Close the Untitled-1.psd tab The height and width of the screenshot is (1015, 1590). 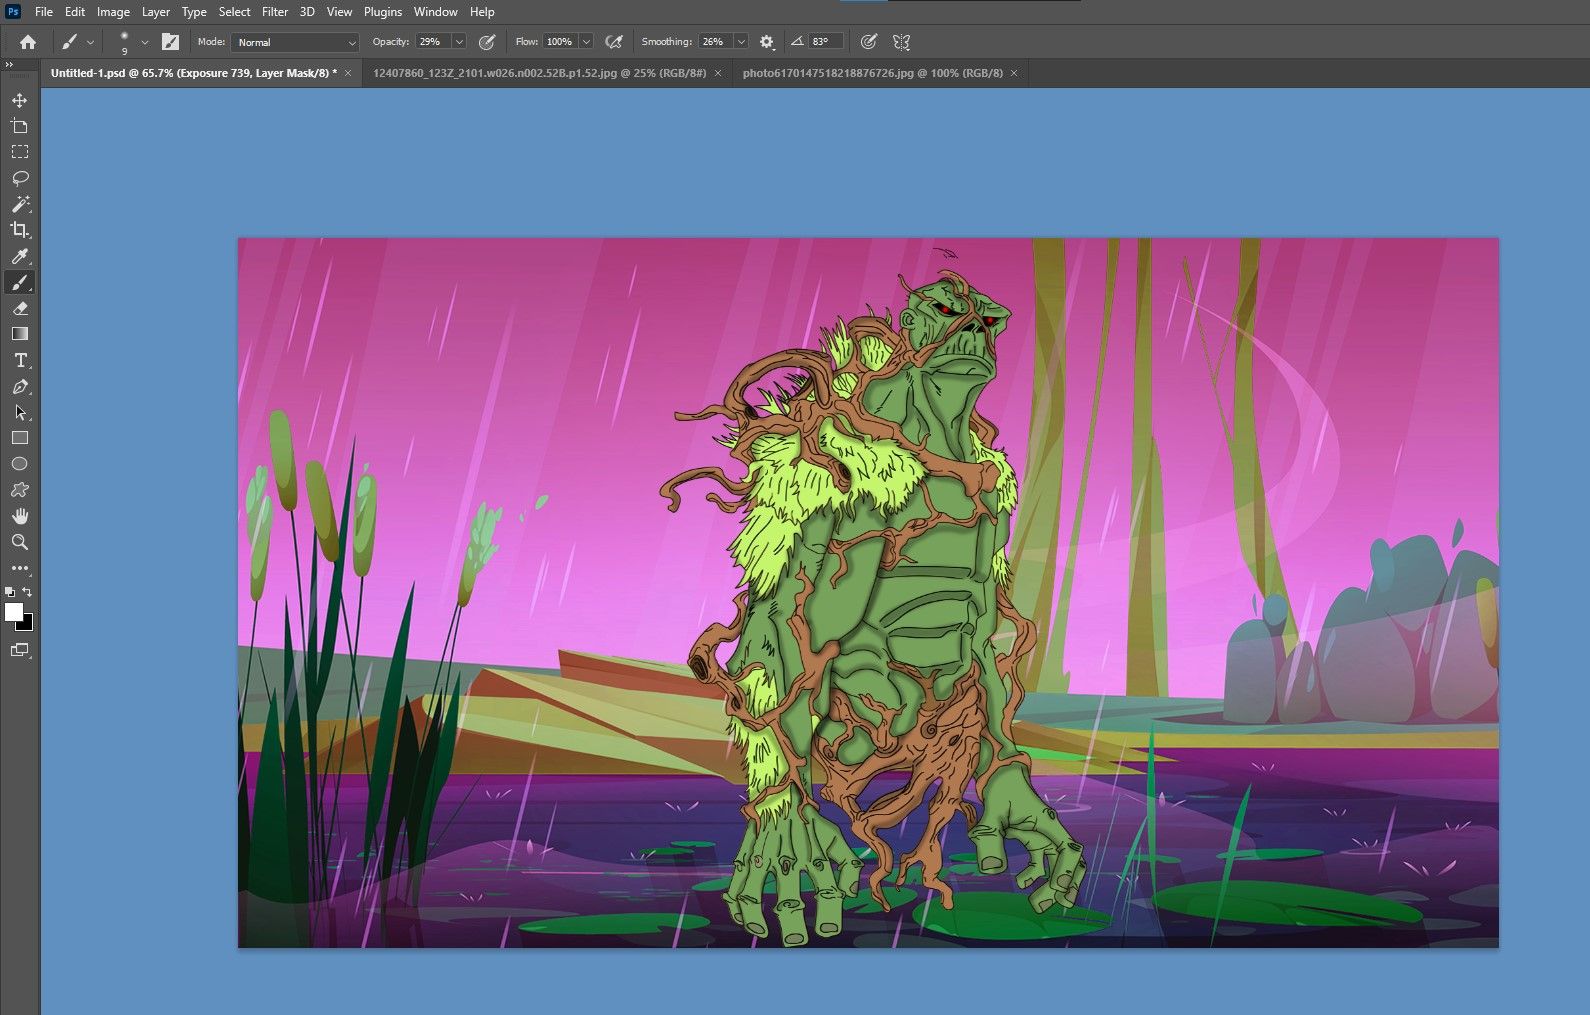pyautogui.click(x=348, y=73)
